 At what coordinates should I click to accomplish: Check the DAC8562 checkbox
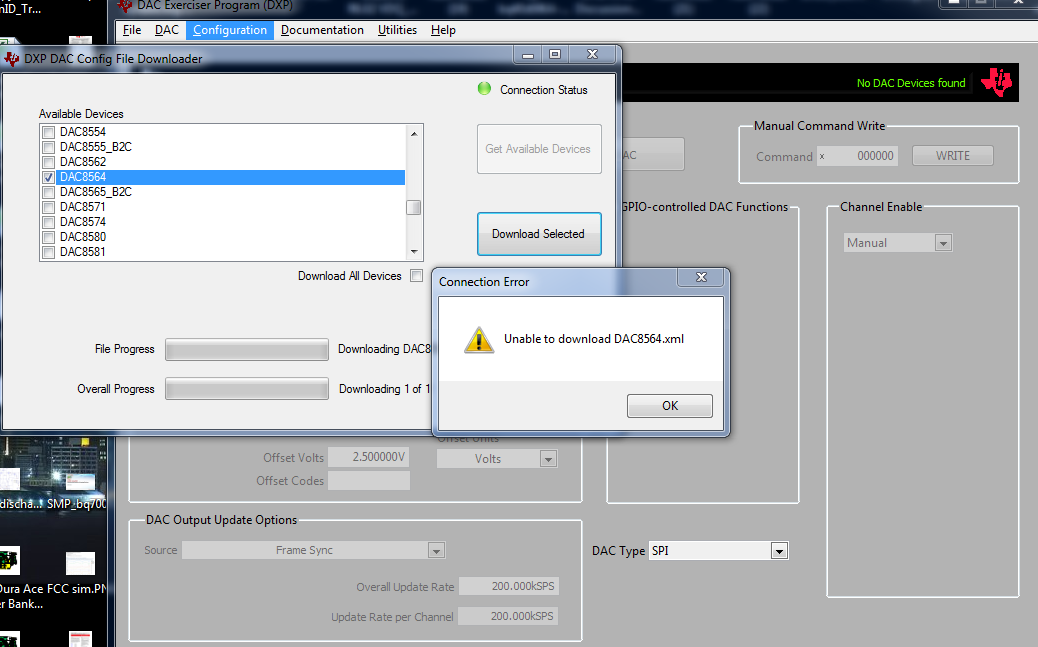48,162
